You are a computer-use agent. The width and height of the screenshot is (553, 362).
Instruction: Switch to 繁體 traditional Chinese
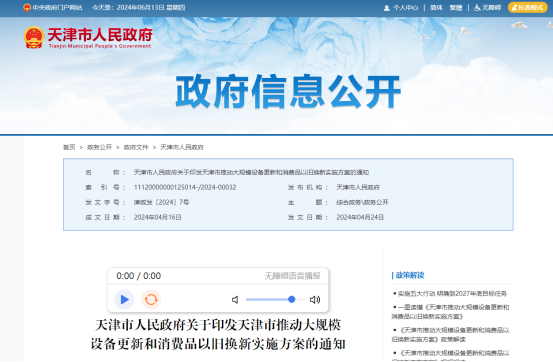(456, 8)
